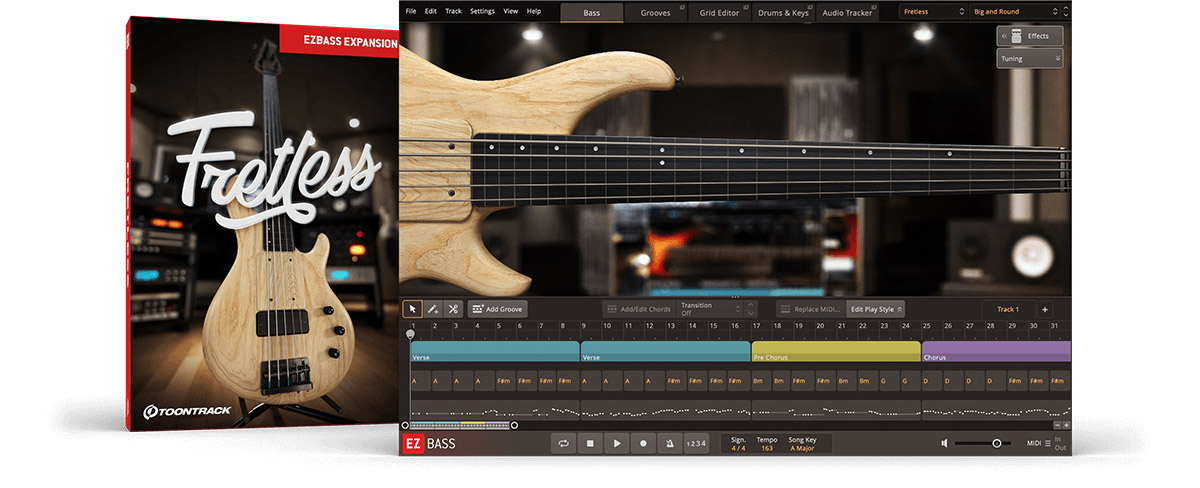Viewport: 1200px width, 488px height.
Task: Start playback with Play button
Action: [x=617, y=443]
